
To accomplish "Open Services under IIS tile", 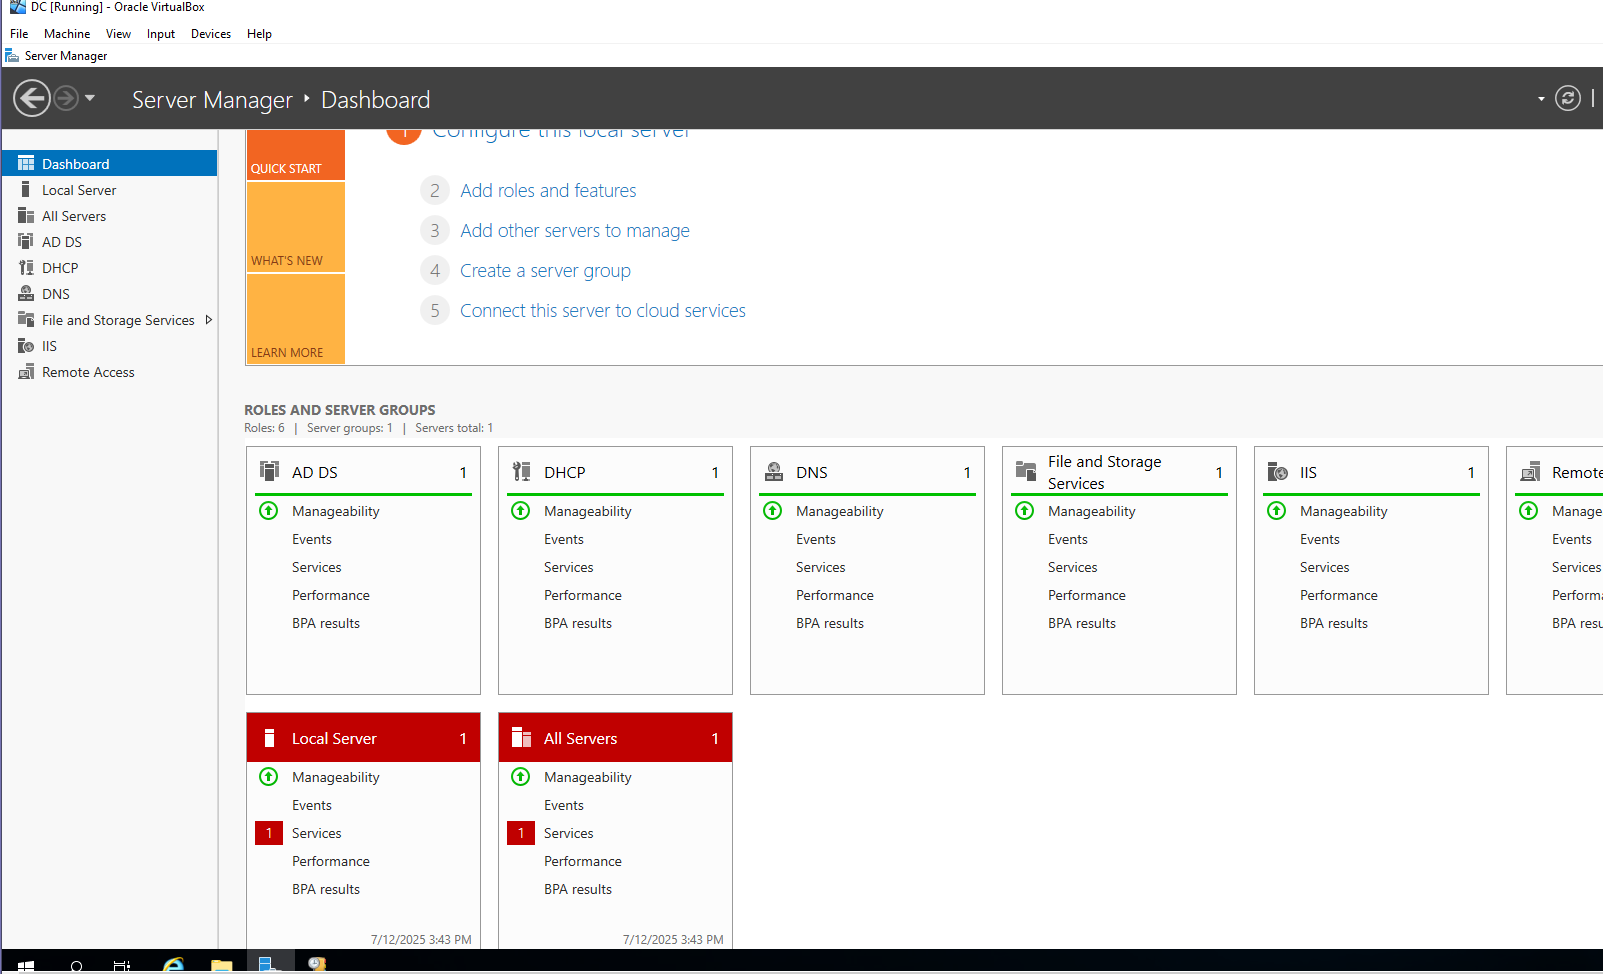I will 1325,567.
